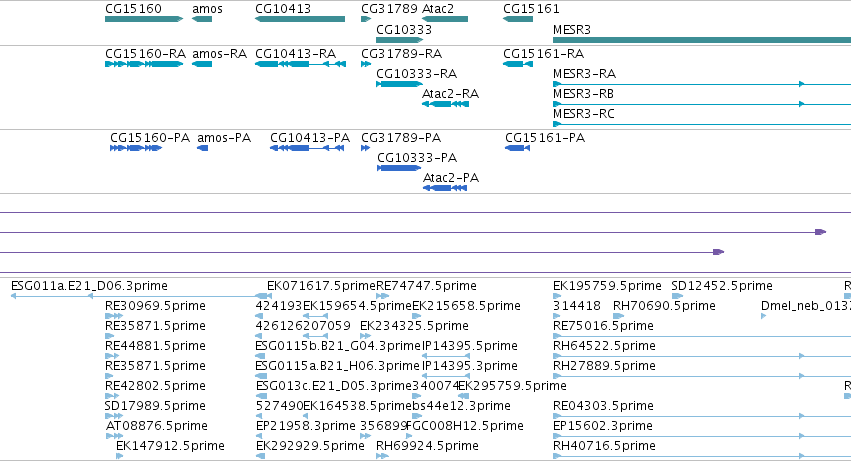851x461 pixels.
Task: Select the MESR3-RA transcript label
Action: point(584,74)
